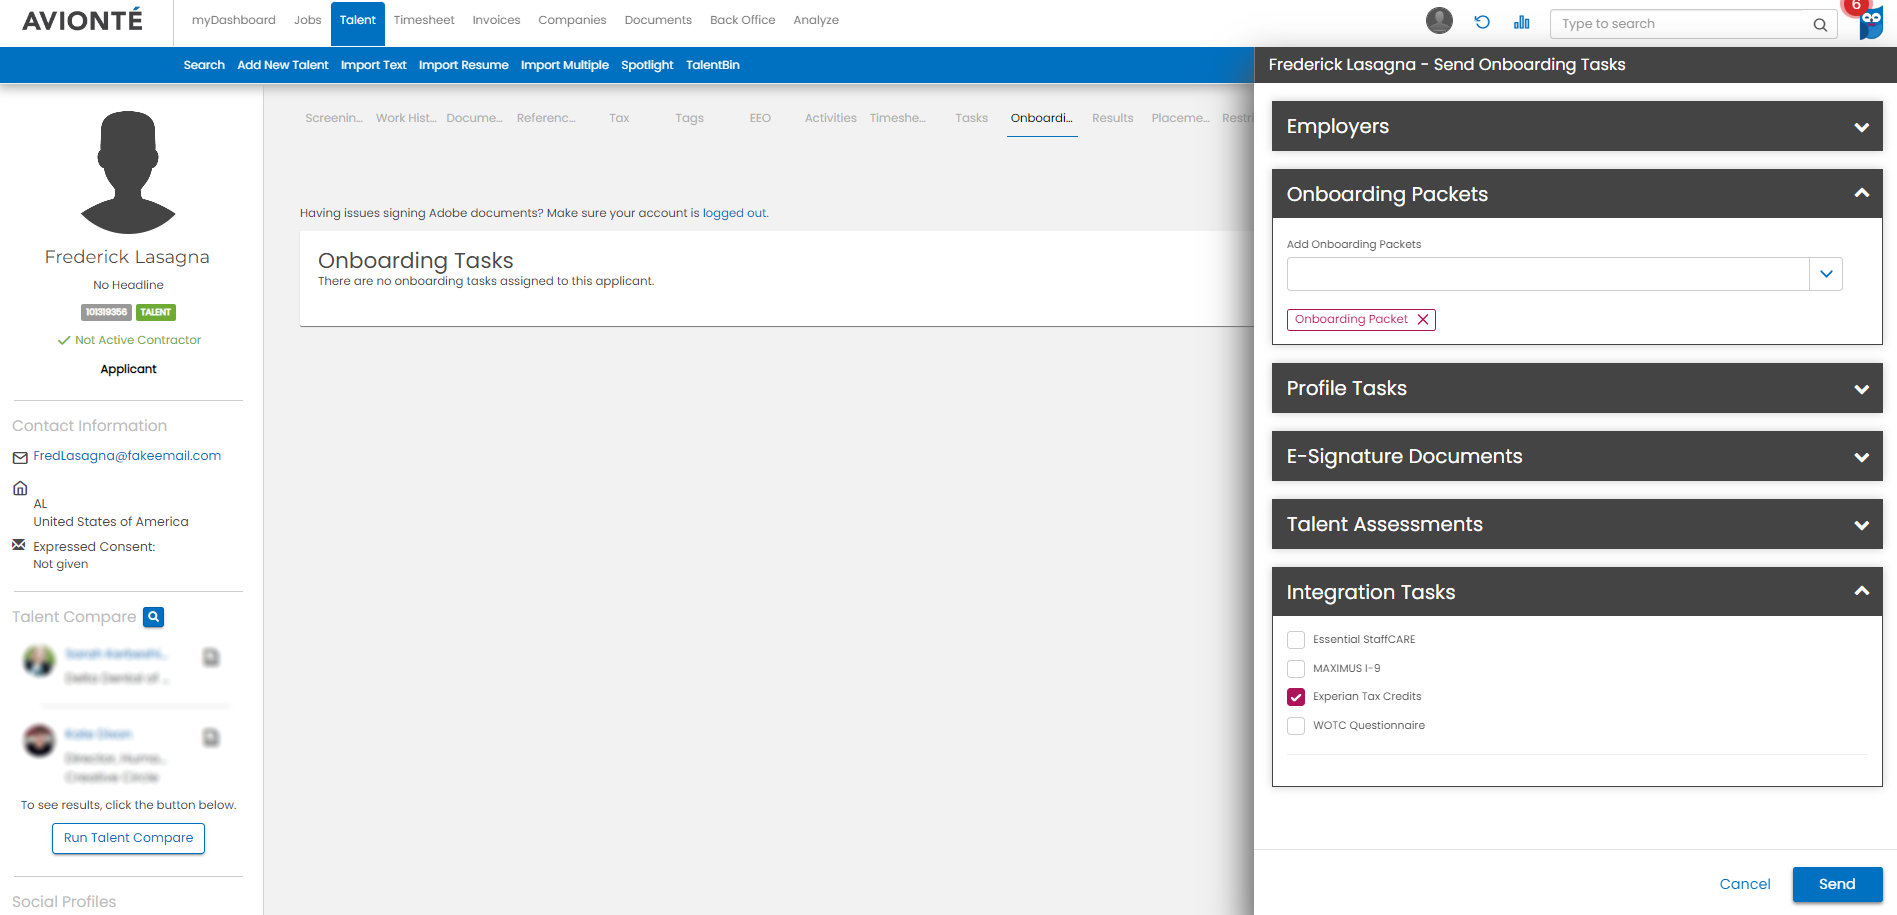Remove the Onboarding Packet chip
Screen dimensions: 1897x915
[x=1423, y=319]
